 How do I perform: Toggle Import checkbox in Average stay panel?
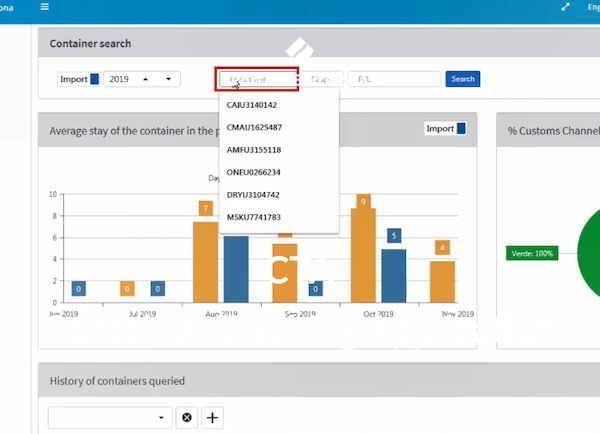coord(461,128)
